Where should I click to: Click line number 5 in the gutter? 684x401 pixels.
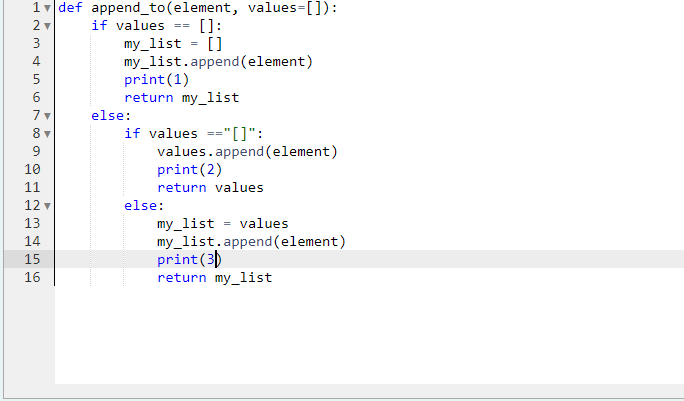click(x=36, y=79)
